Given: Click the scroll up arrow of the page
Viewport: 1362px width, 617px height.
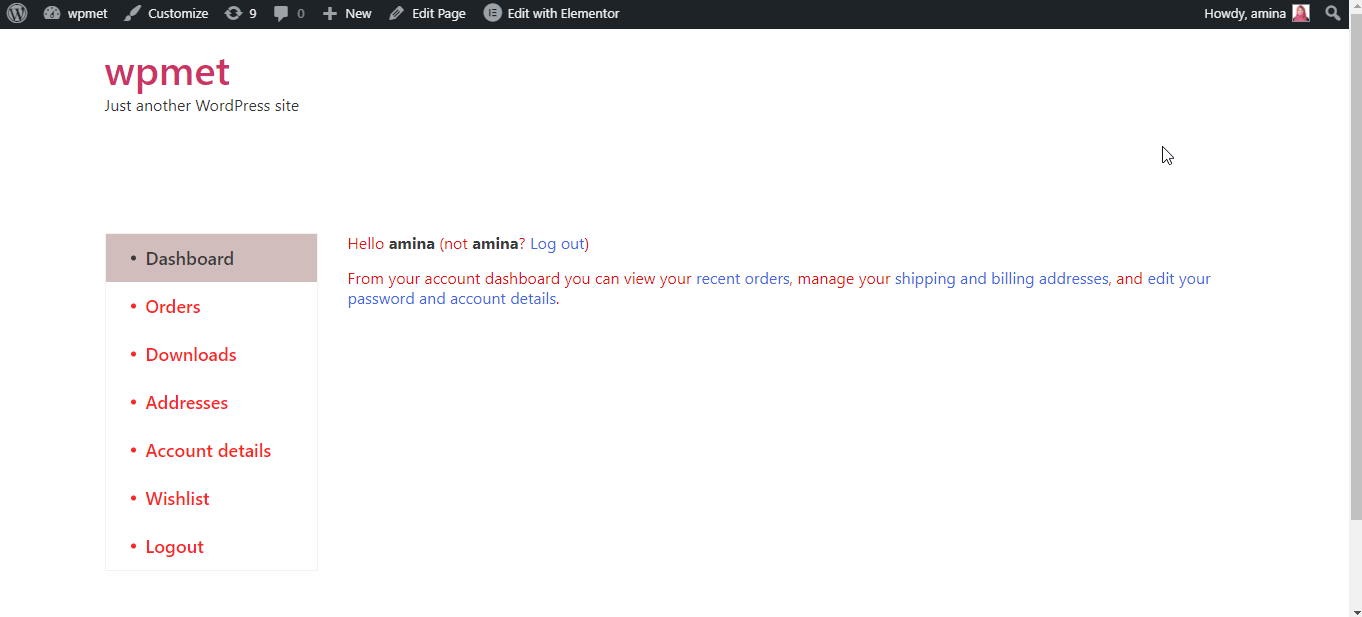Looking at the screenshot, I should [1356, 8].
